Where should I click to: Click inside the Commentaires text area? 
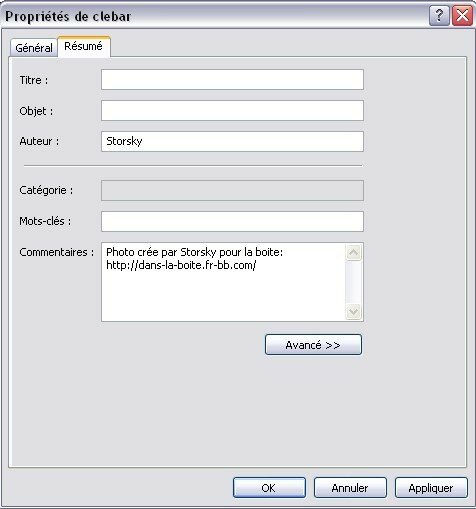[223, 282]
